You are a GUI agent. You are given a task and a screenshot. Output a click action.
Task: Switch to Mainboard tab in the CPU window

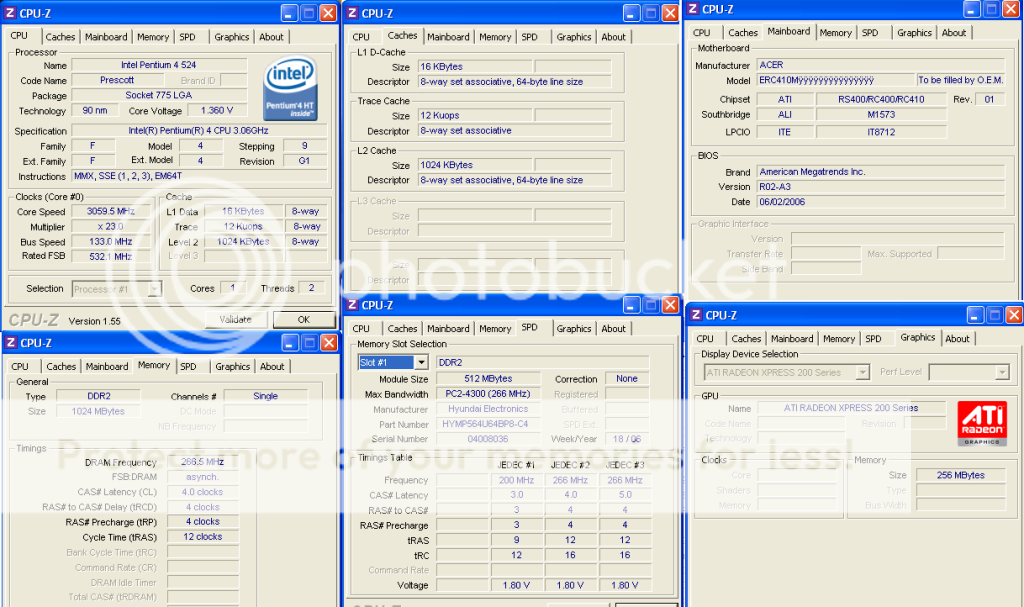coord(106,37)
